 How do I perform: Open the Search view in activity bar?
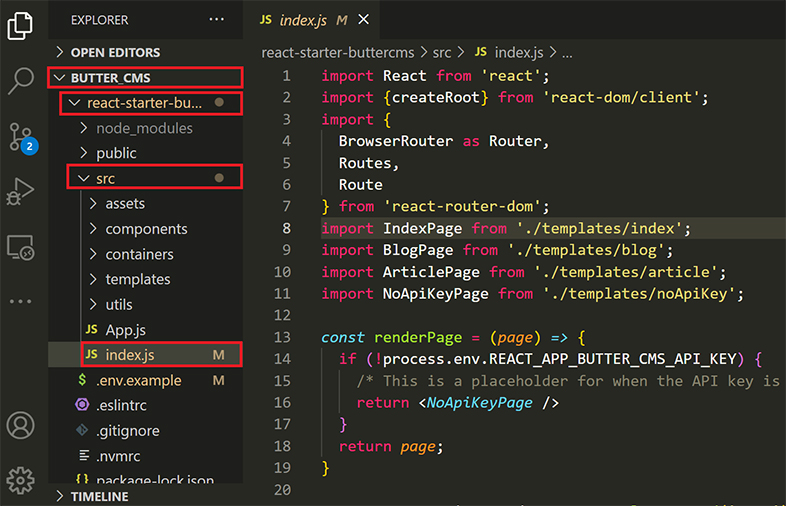[21, 81]
